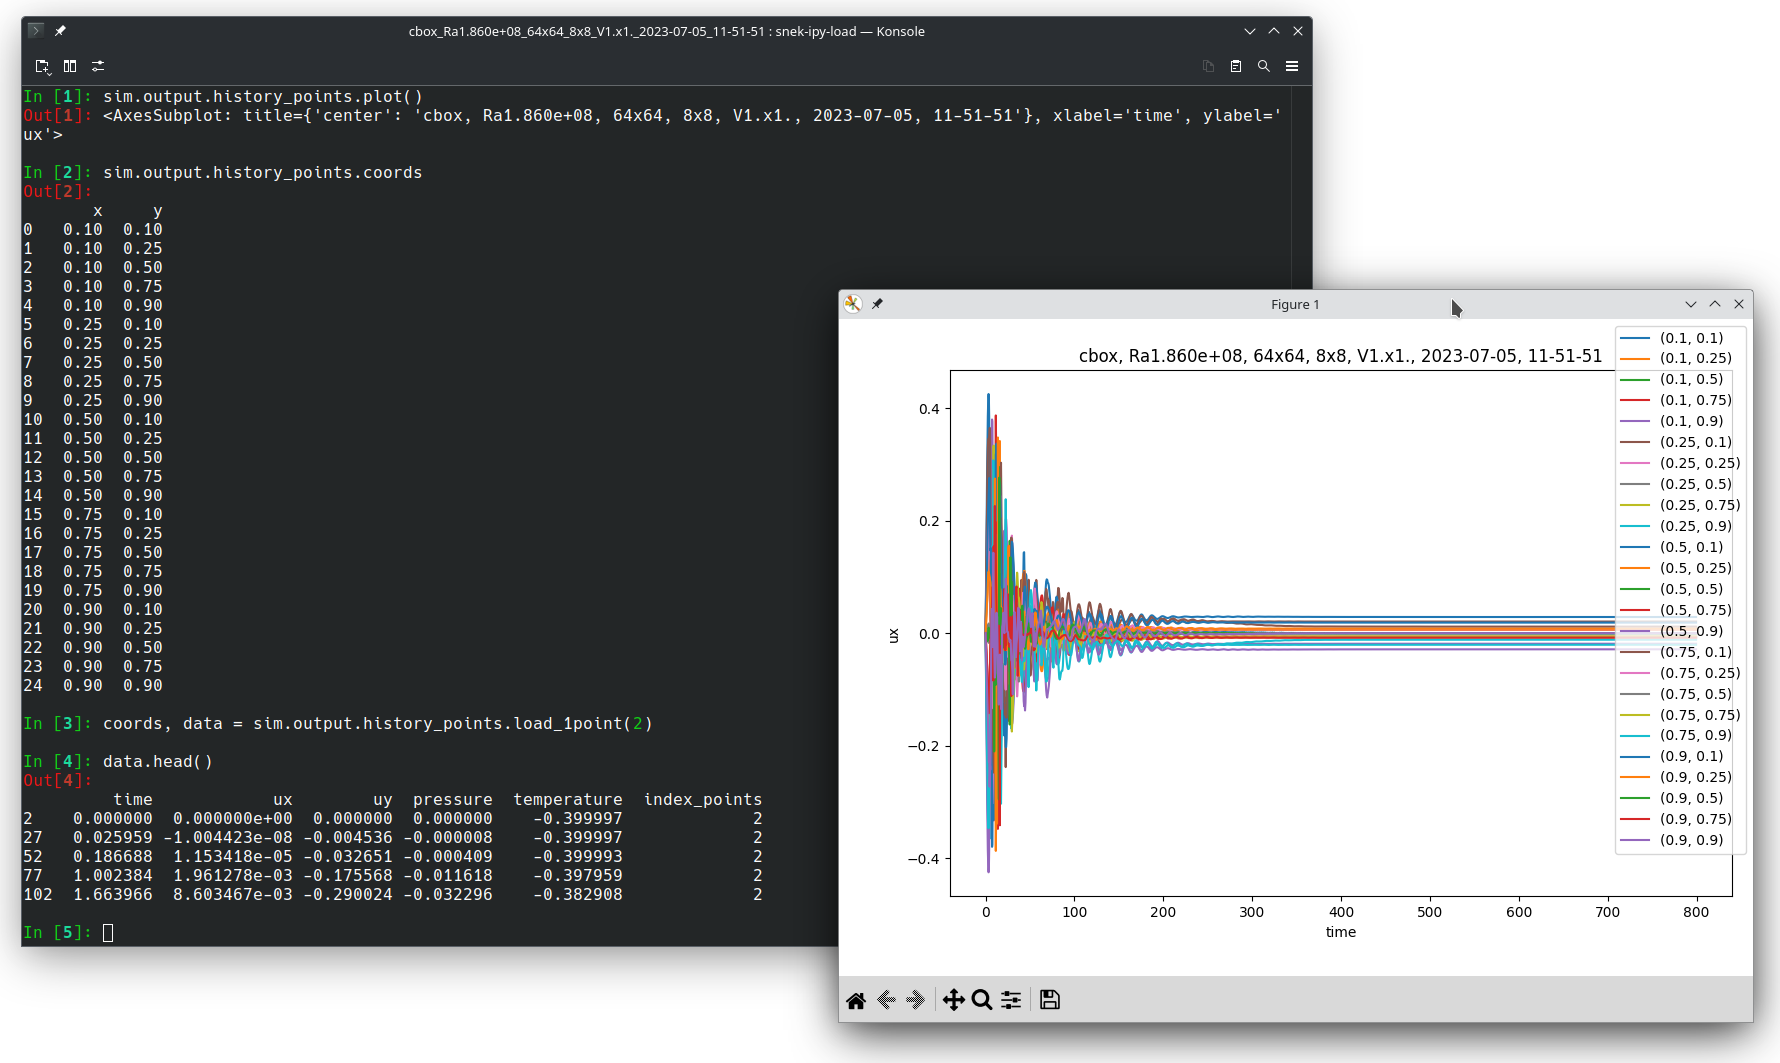Toggle the Zoom to rectangle tool
This screenshot has height=1063, width=1780.
pos(982,1000)
